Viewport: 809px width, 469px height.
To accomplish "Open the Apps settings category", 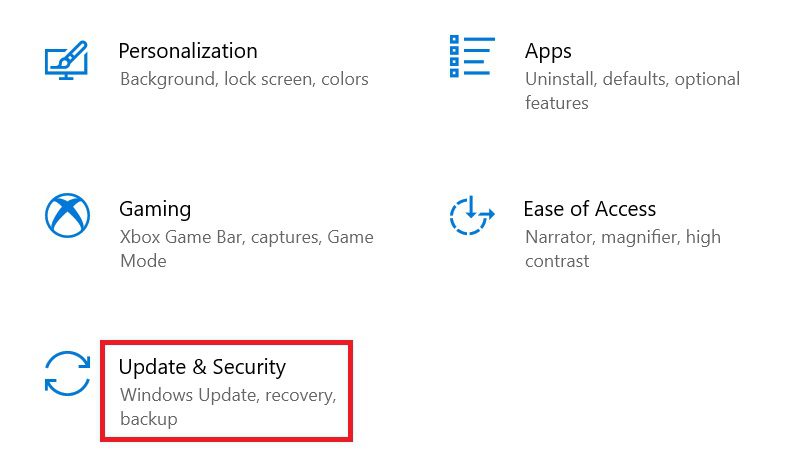I will tap(548, 52).
